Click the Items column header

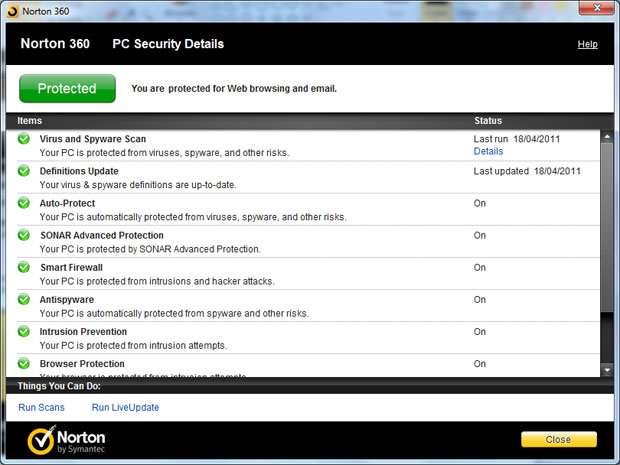click(x=29, y=121)
